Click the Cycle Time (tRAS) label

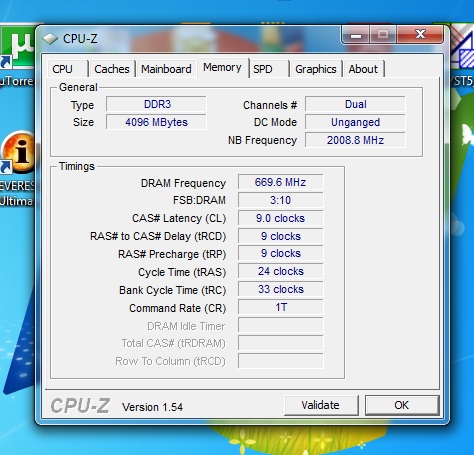pos(182,272)
